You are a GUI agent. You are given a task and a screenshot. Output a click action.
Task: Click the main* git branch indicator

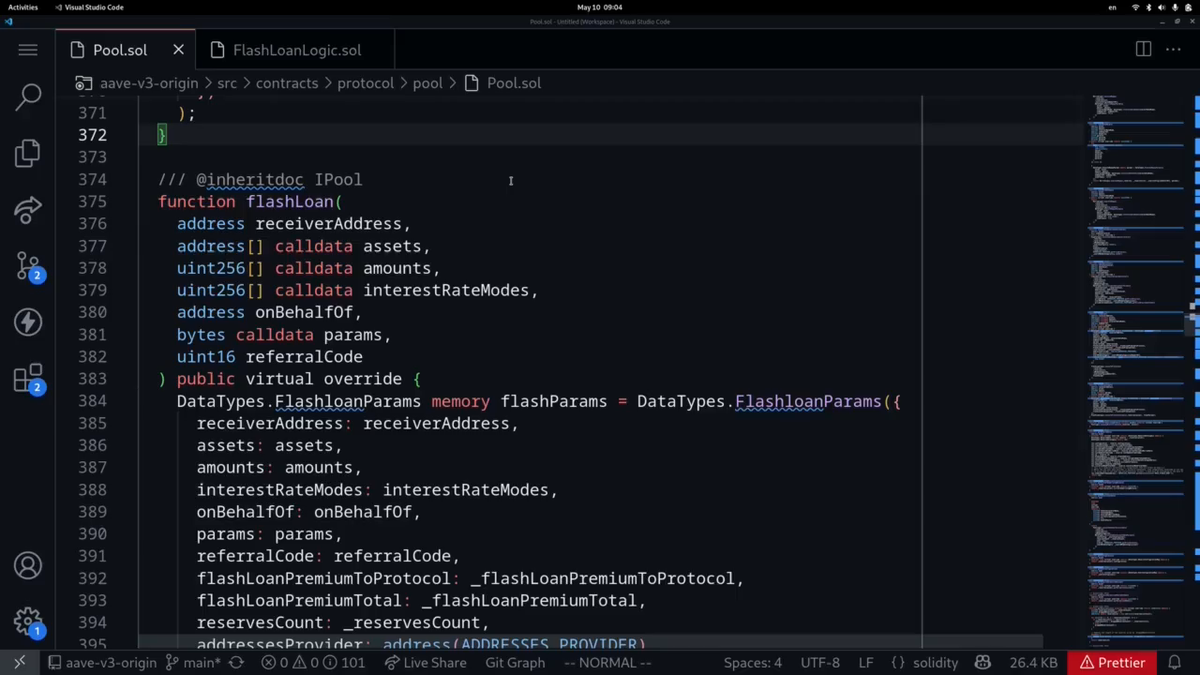(x=193, y=662)
